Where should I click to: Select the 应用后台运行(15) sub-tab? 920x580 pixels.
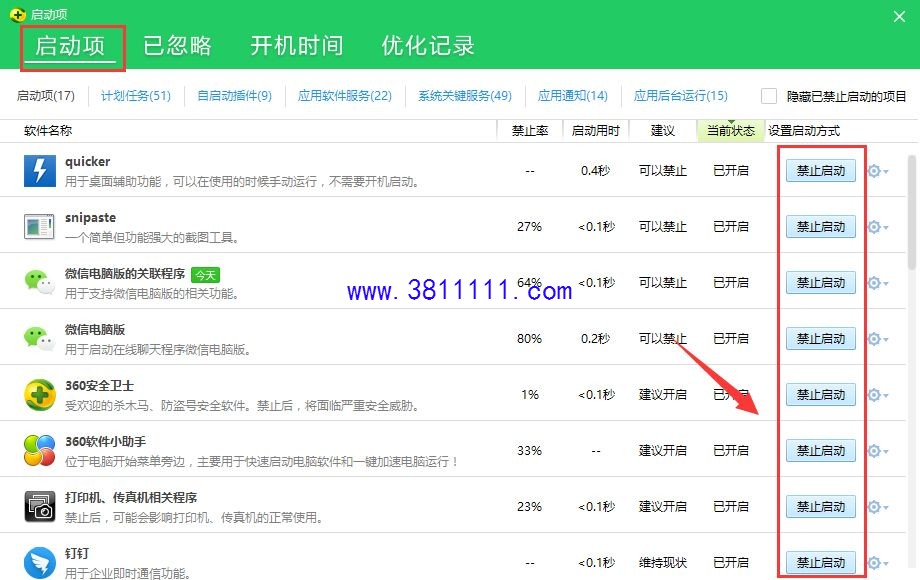681,96
